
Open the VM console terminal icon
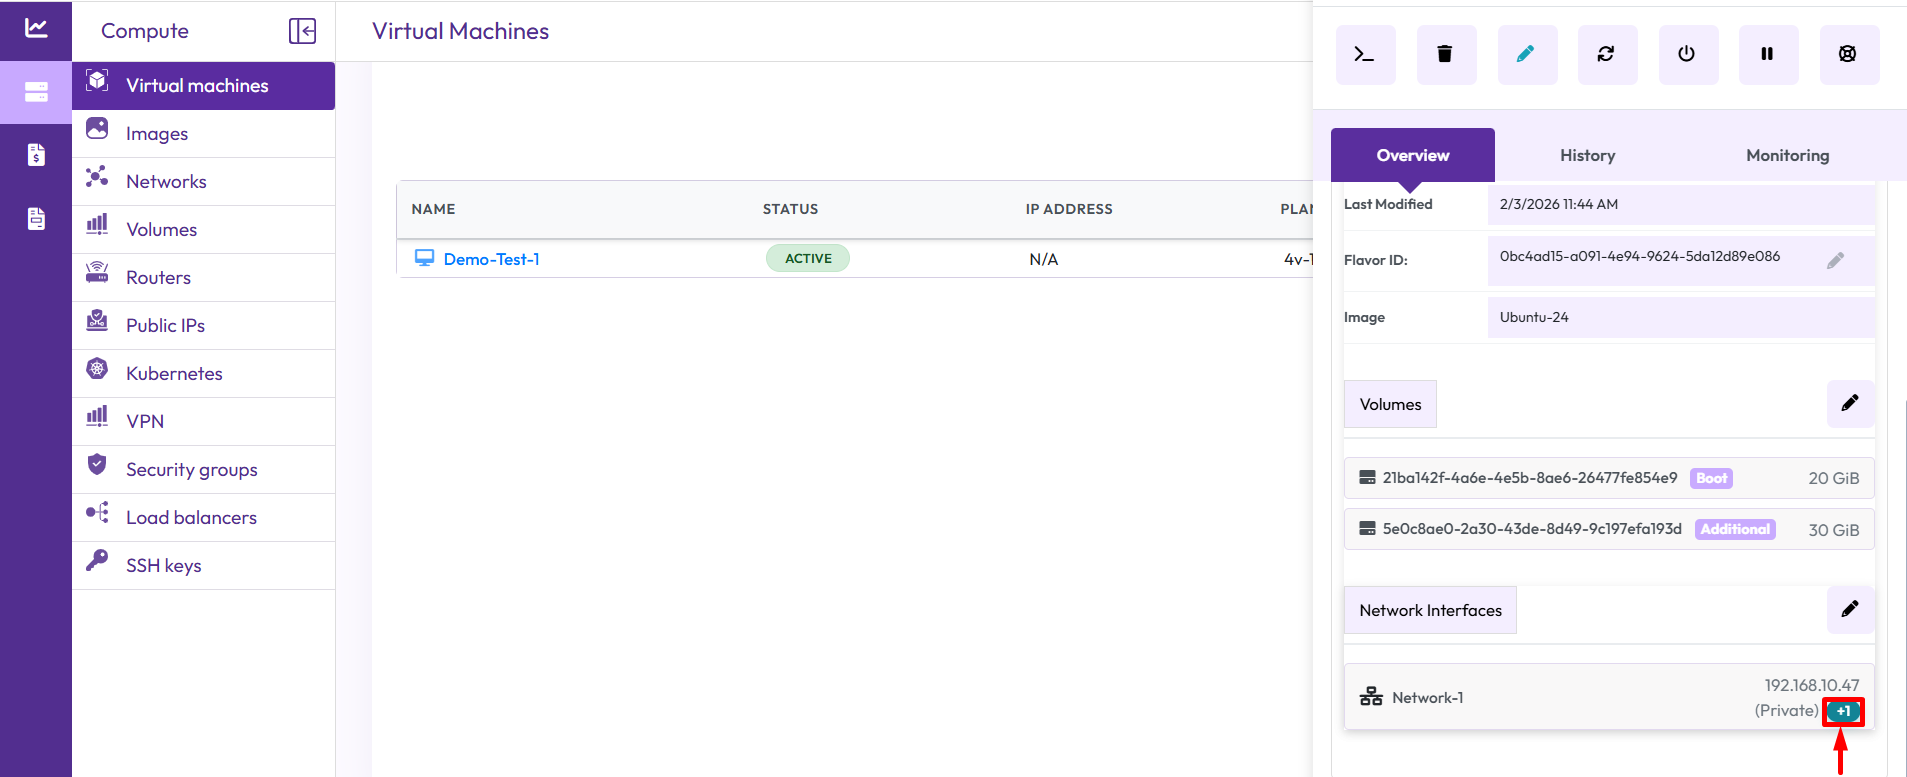tap(1365, 55)
